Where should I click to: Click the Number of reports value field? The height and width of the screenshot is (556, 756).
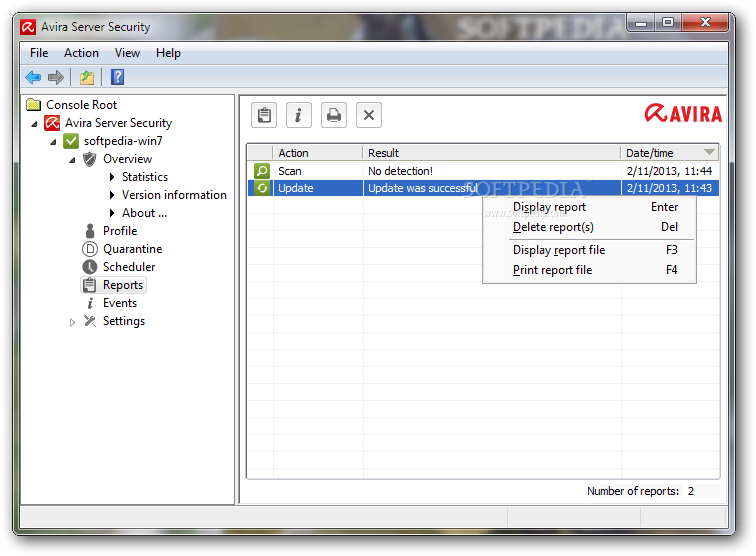702,491
